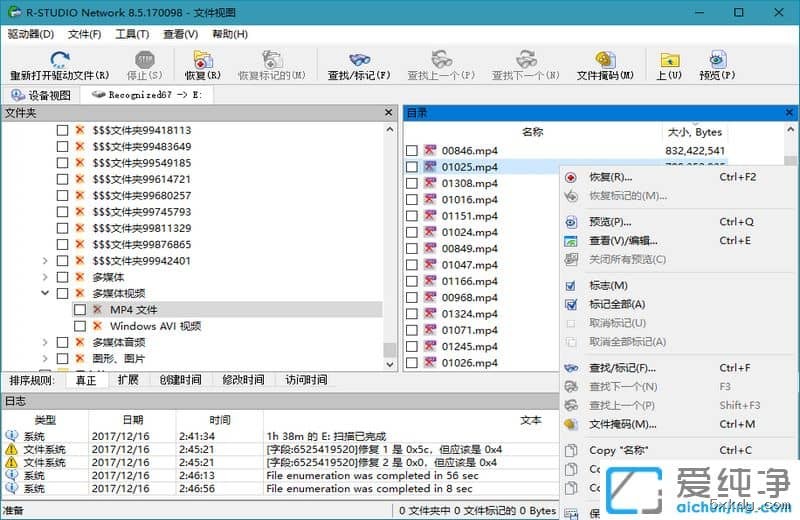Image resolution: width=800 pixels, height=520 pixels.
Task: Check the box for 01016.mp4
Action: tap(412, 200)
